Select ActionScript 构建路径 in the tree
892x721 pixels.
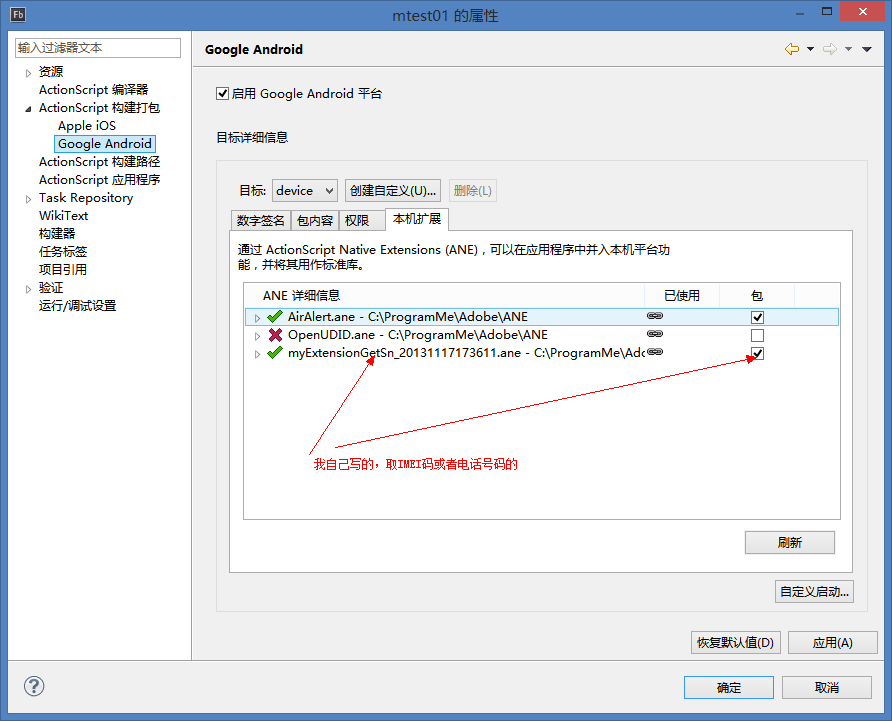99,162
